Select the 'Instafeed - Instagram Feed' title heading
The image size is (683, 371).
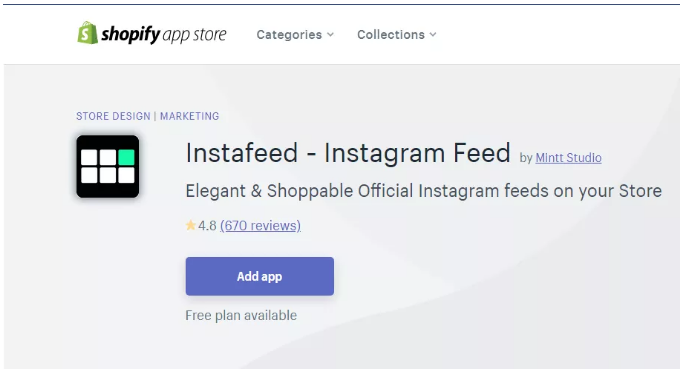(x=348, y=153)
